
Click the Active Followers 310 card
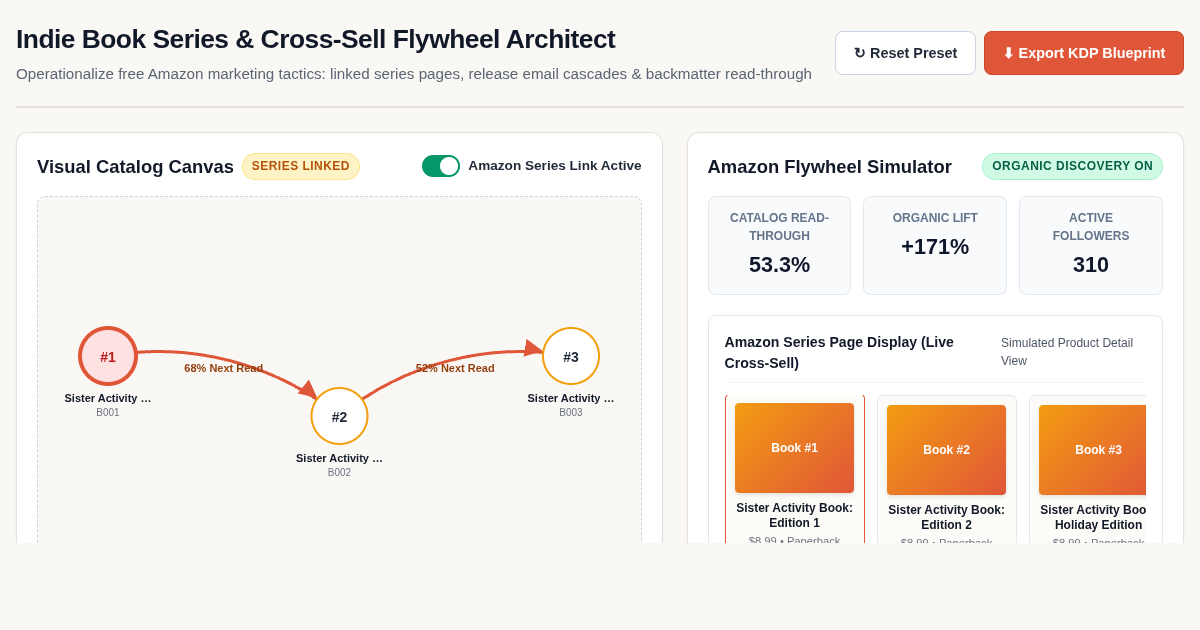[1091, 245]
